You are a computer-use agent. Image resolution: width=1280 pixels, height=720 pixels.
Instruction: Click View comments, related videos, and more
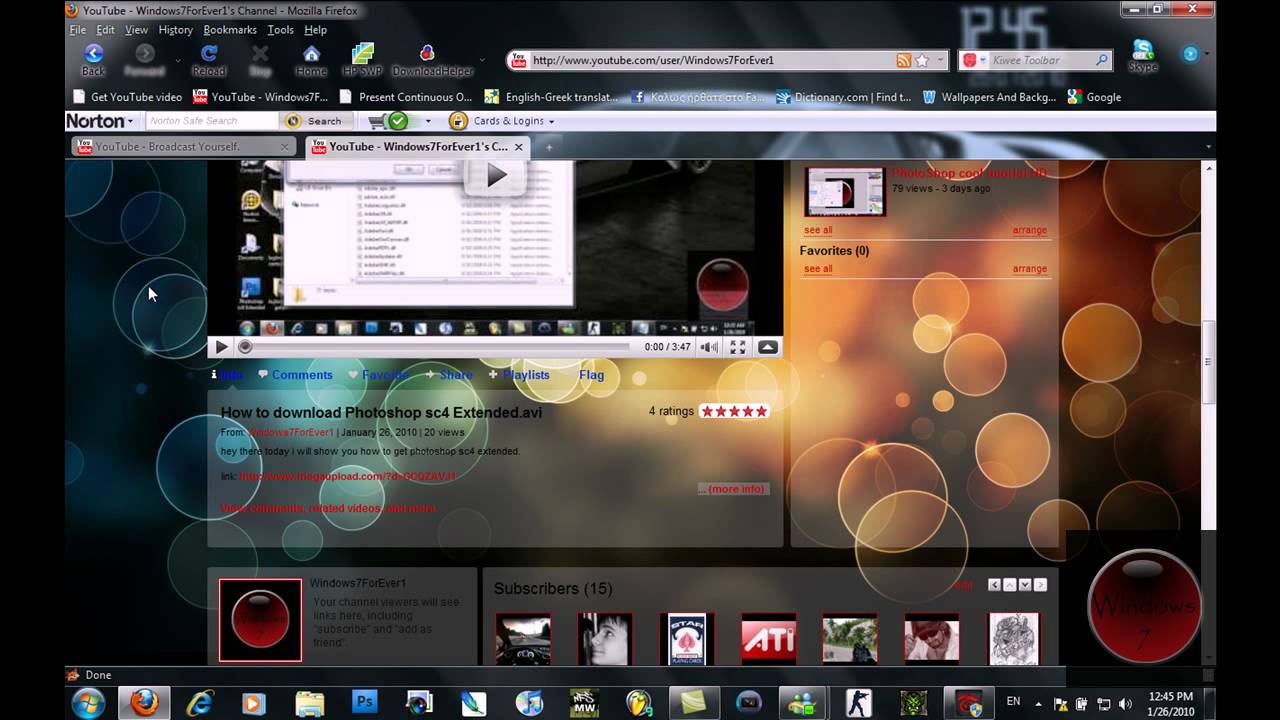coord(328,508)
